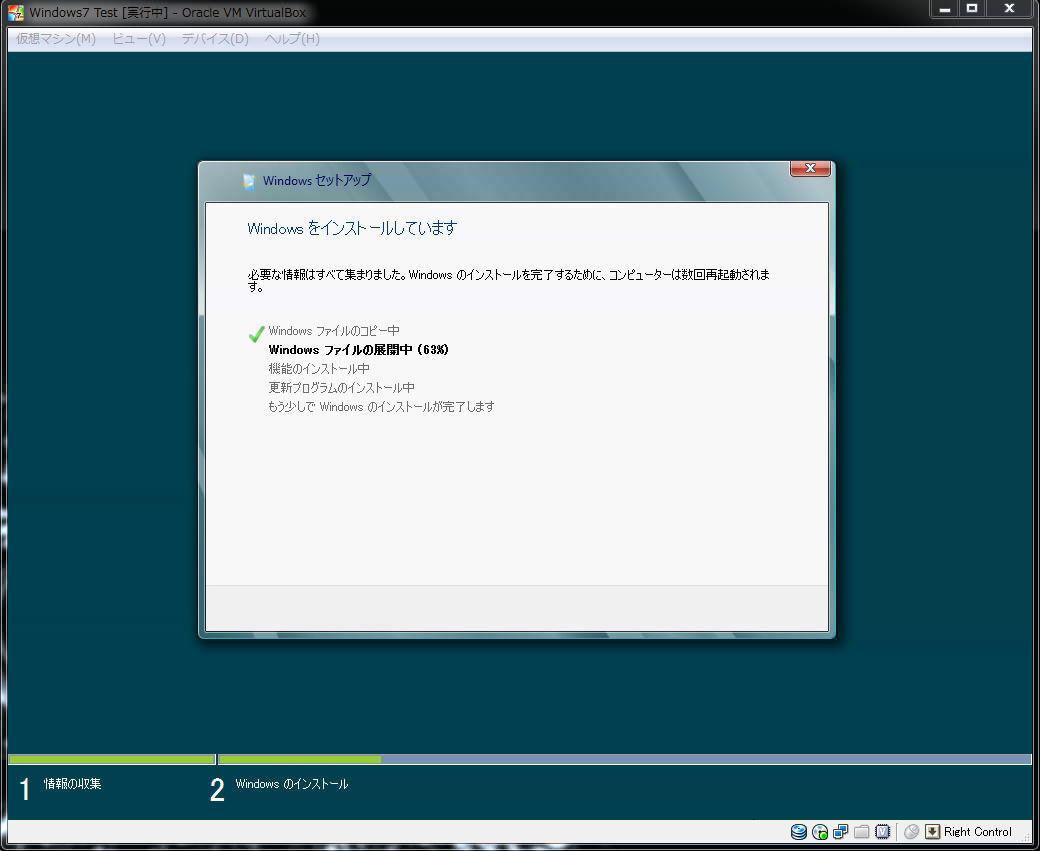This screenshot has height=851, width=1040.
Task: Click the Windows セットアップ title icon
Action: (249, 181)
